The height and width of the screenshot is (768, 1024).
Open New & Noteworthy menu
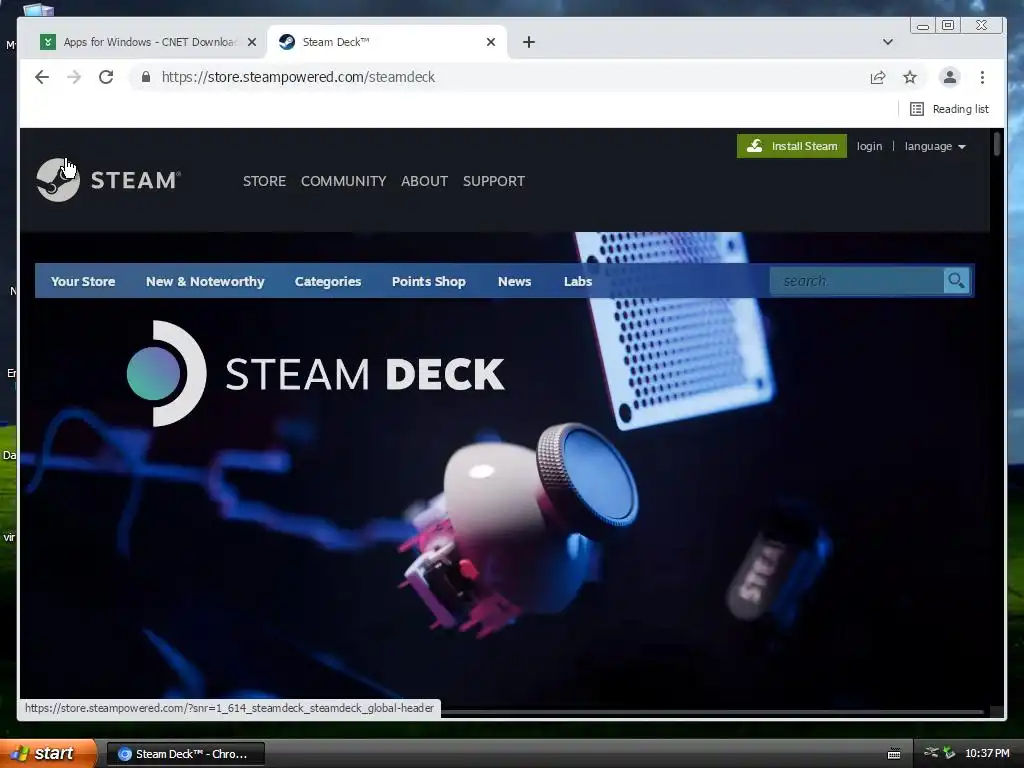(205, 281)
